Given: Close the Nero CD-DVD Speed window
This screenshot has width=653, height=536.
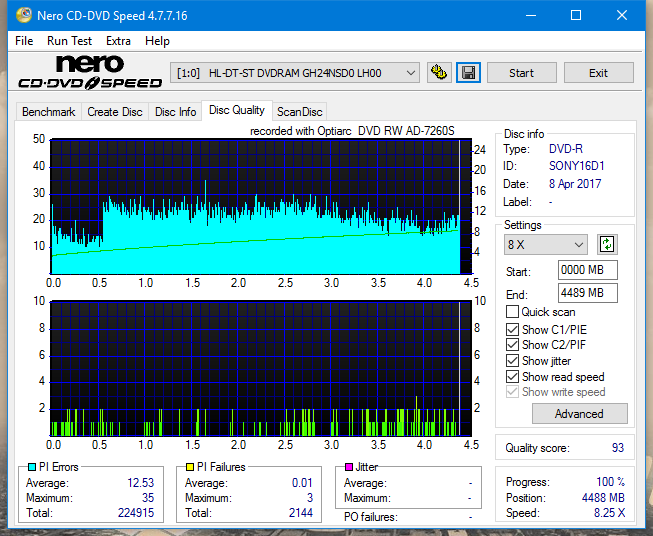Looking at the screenshot, I should point(622,15).
